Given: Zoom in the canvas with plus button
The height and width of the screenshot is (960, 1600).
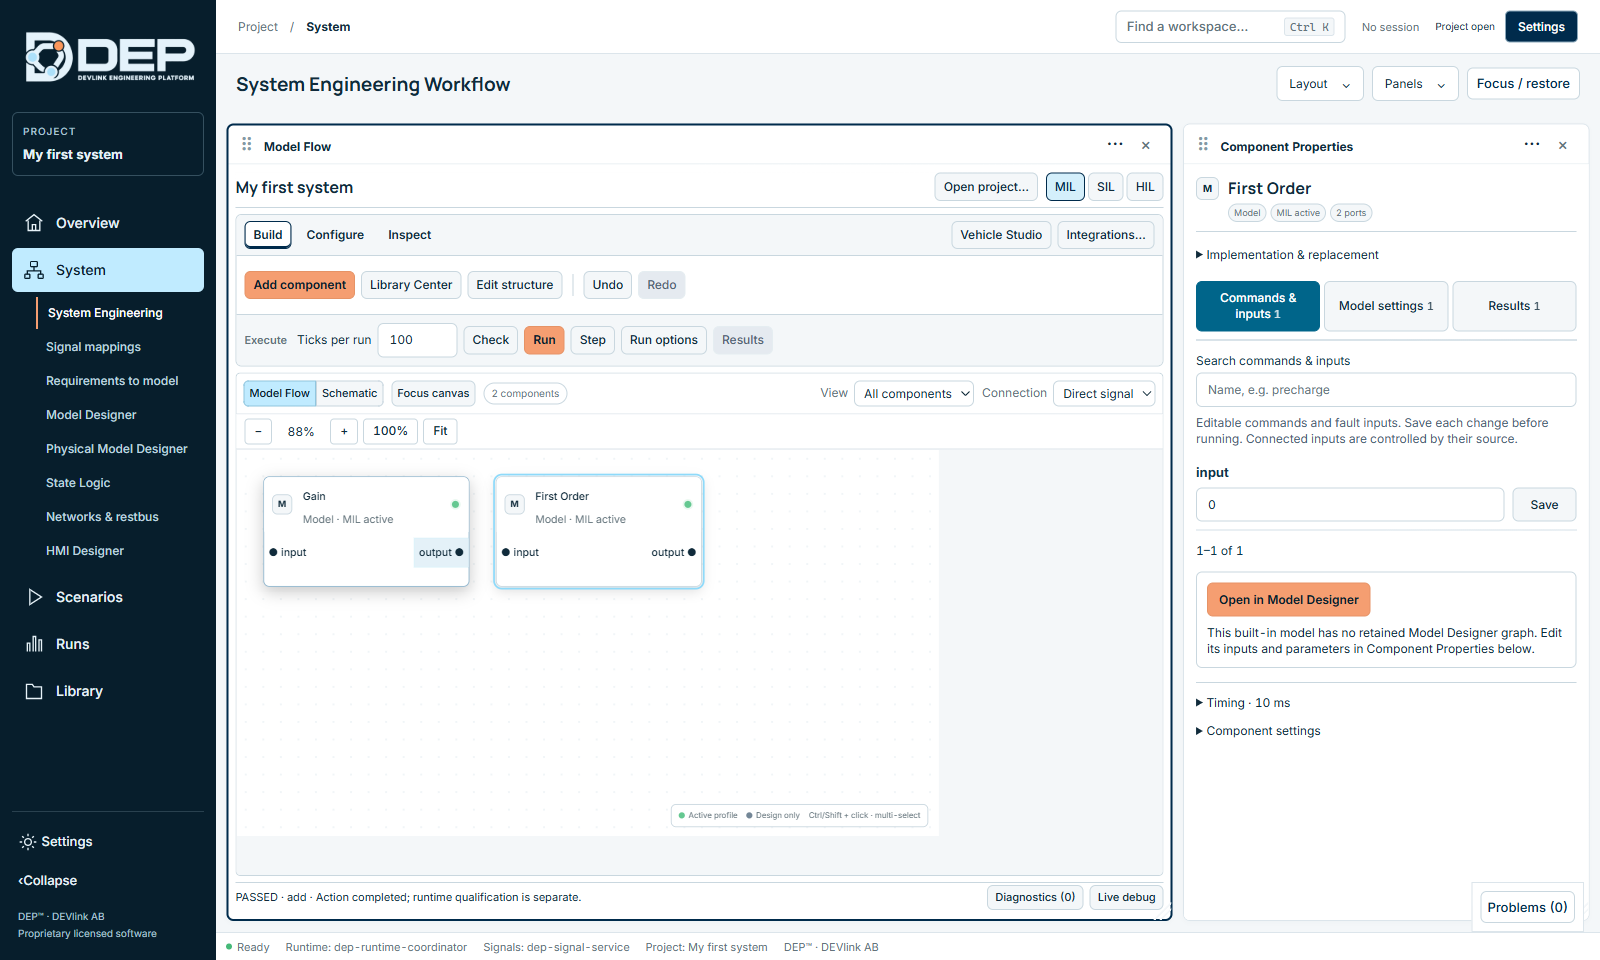Looking at the screenshot, I should (344, 431).
